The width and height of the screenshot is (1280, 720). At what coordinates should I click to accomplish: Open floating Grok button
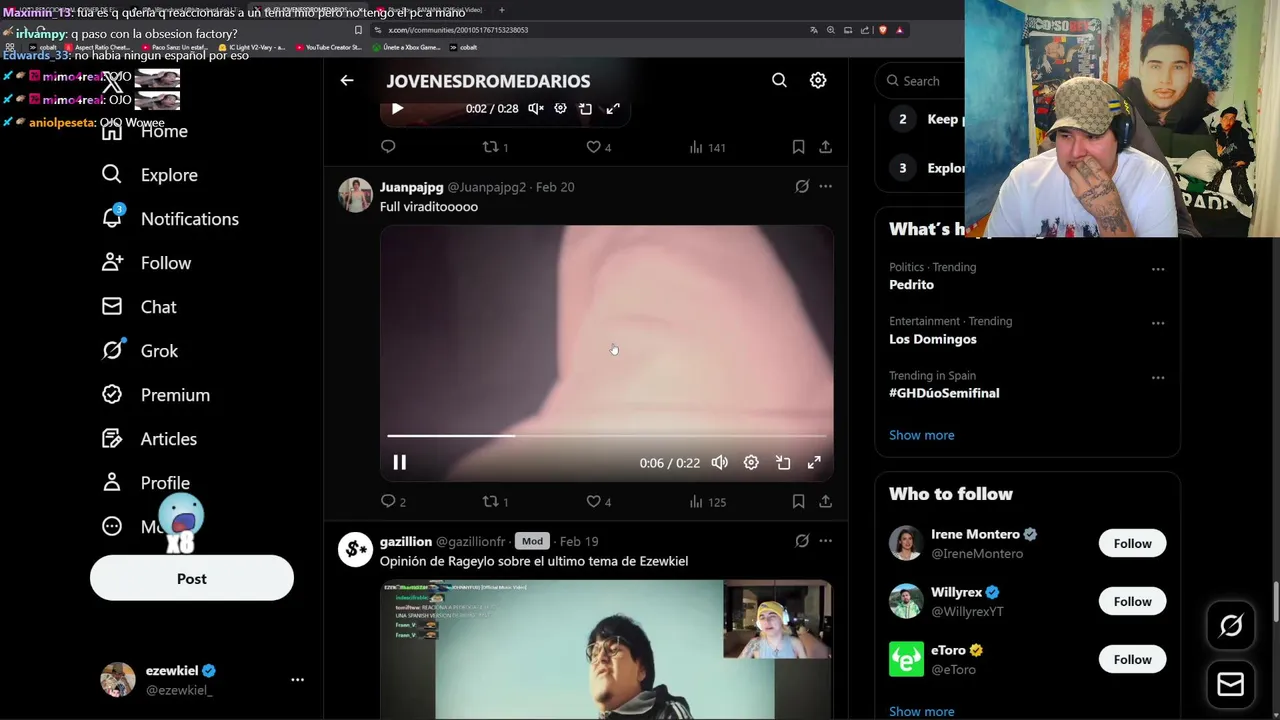(x=1230, y=626)
